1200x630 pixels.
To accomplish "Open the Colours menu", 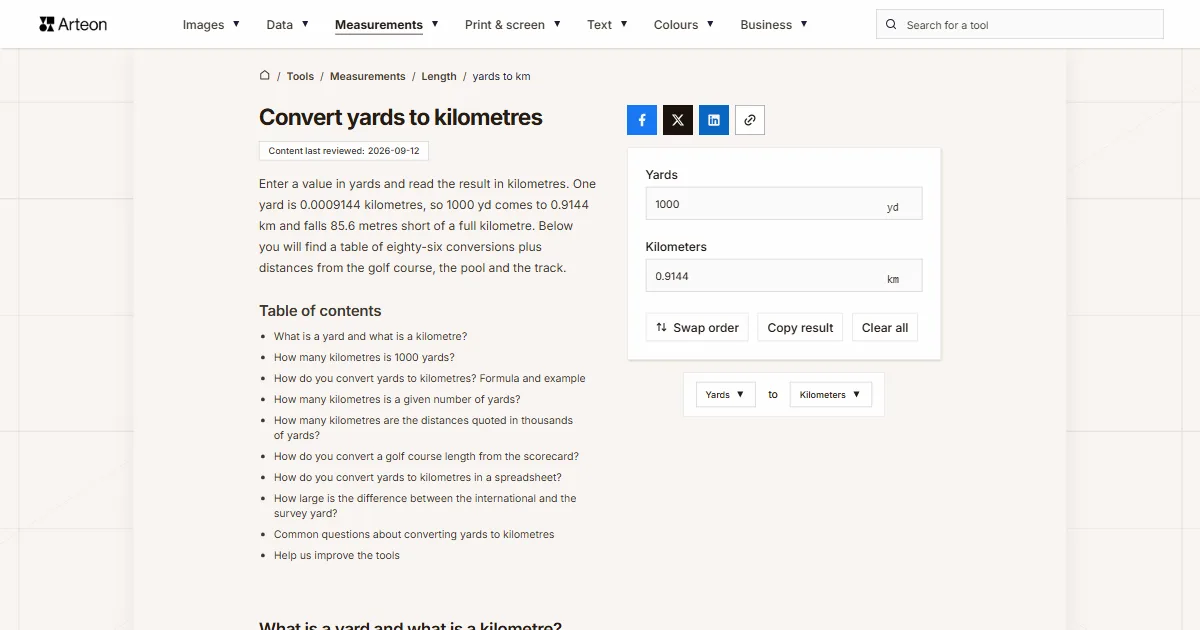I will point(684,24).
